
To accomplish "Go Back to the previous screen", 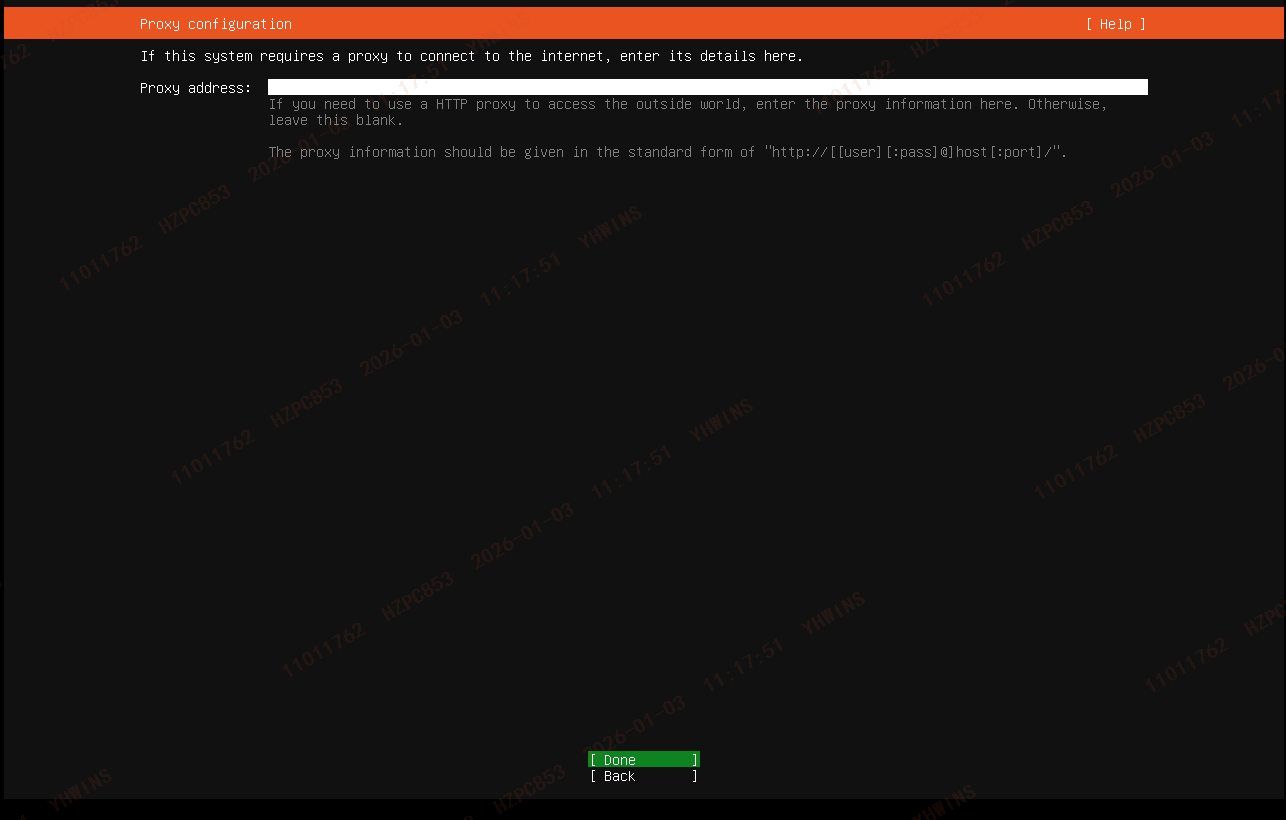I will coord(644,776).
